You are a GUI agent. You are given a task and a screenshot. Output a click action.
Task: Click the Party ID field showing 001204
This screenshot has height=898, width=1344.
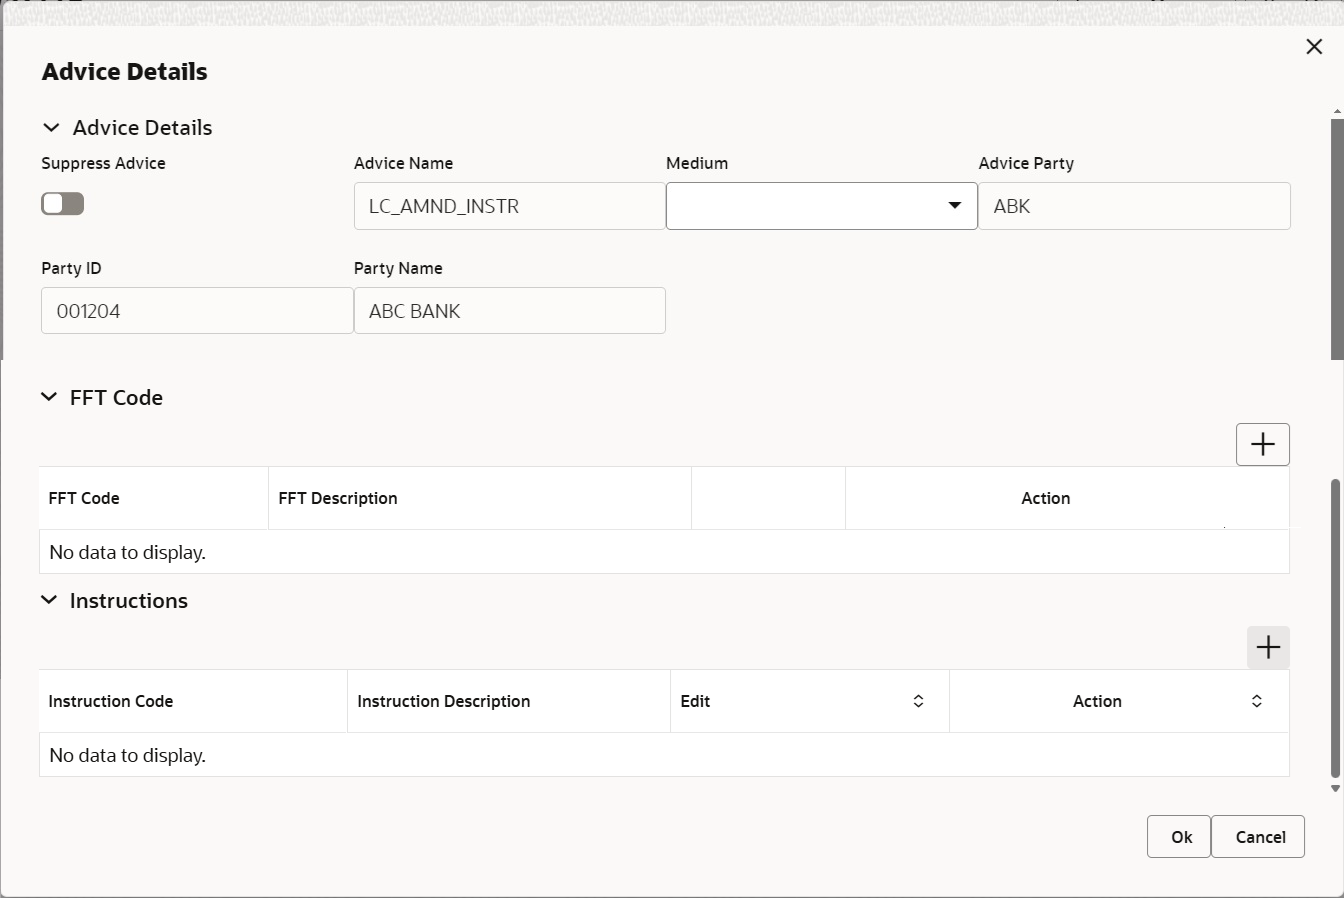click(197, 311)
